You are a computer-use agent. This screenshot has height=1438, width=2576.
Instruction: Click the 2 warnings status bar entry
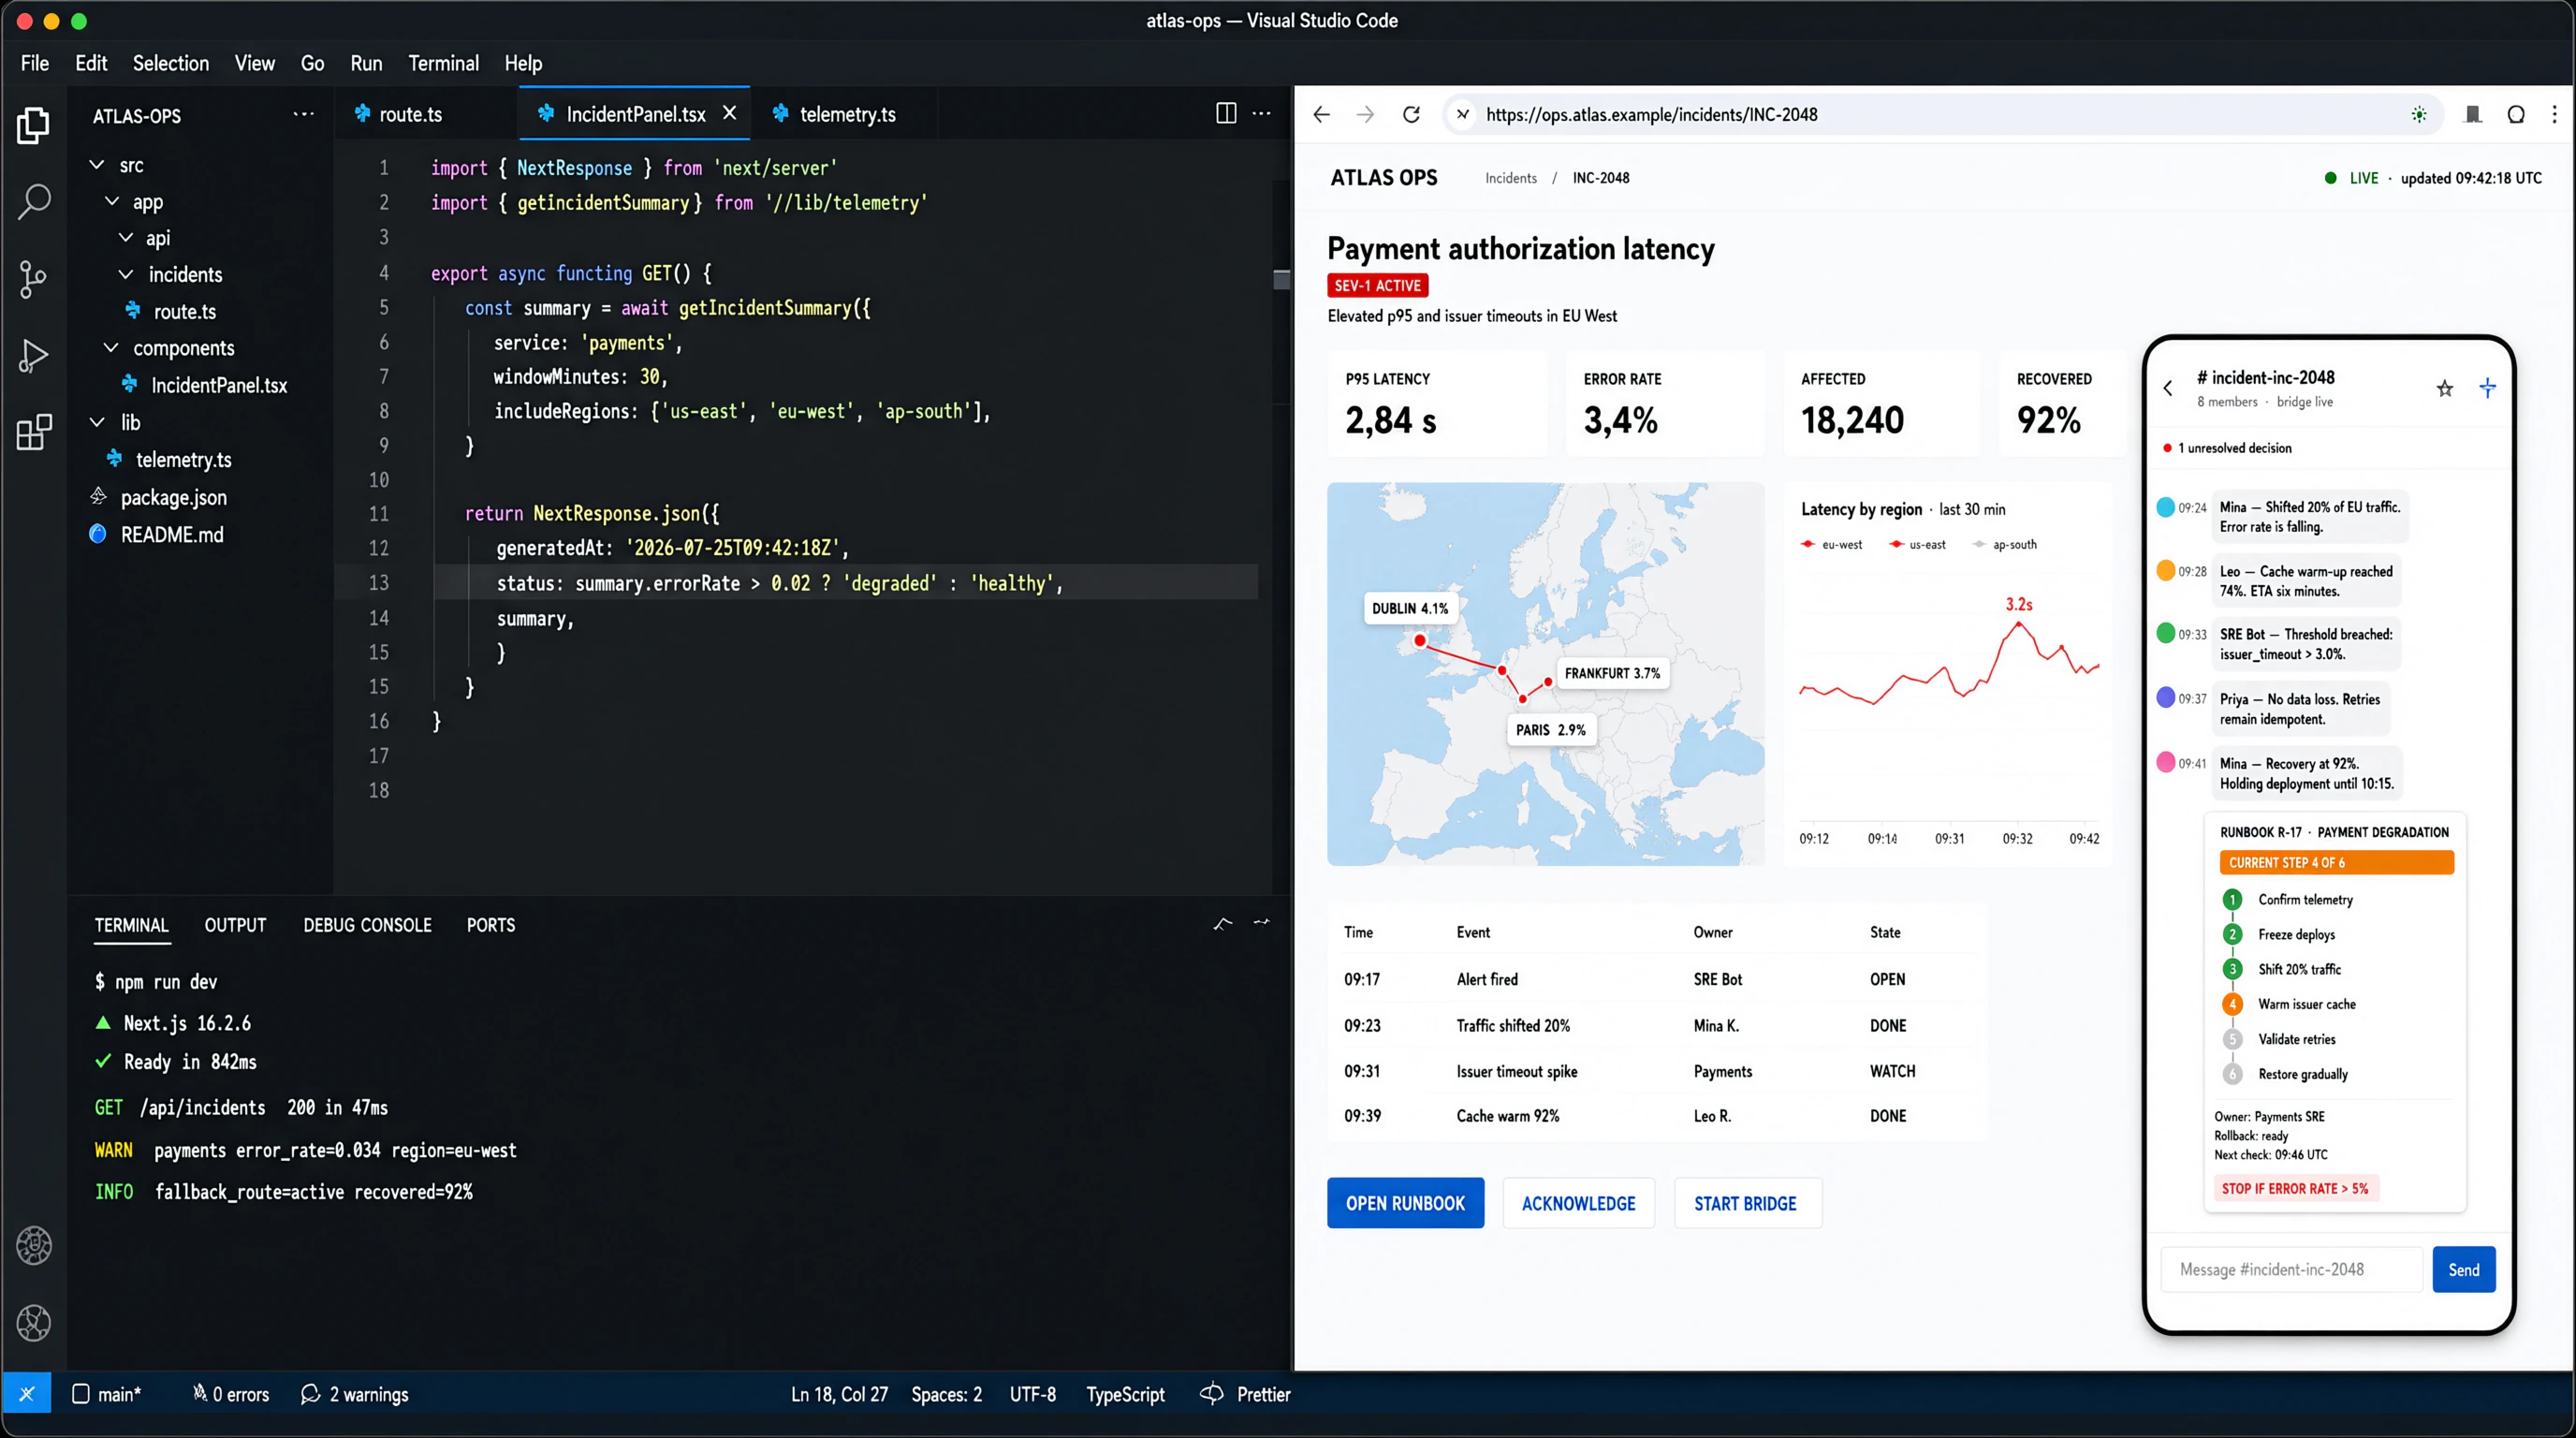click(354, 1394)
